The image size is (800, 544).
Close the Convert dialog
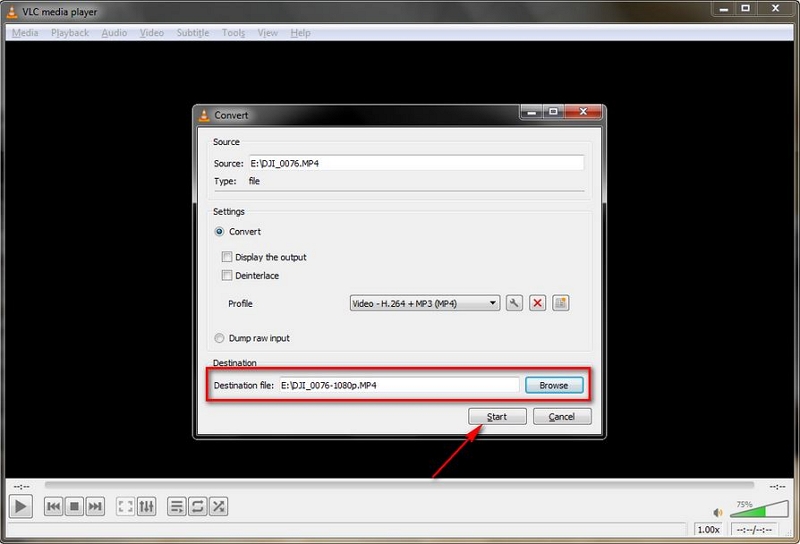point(583,112)
